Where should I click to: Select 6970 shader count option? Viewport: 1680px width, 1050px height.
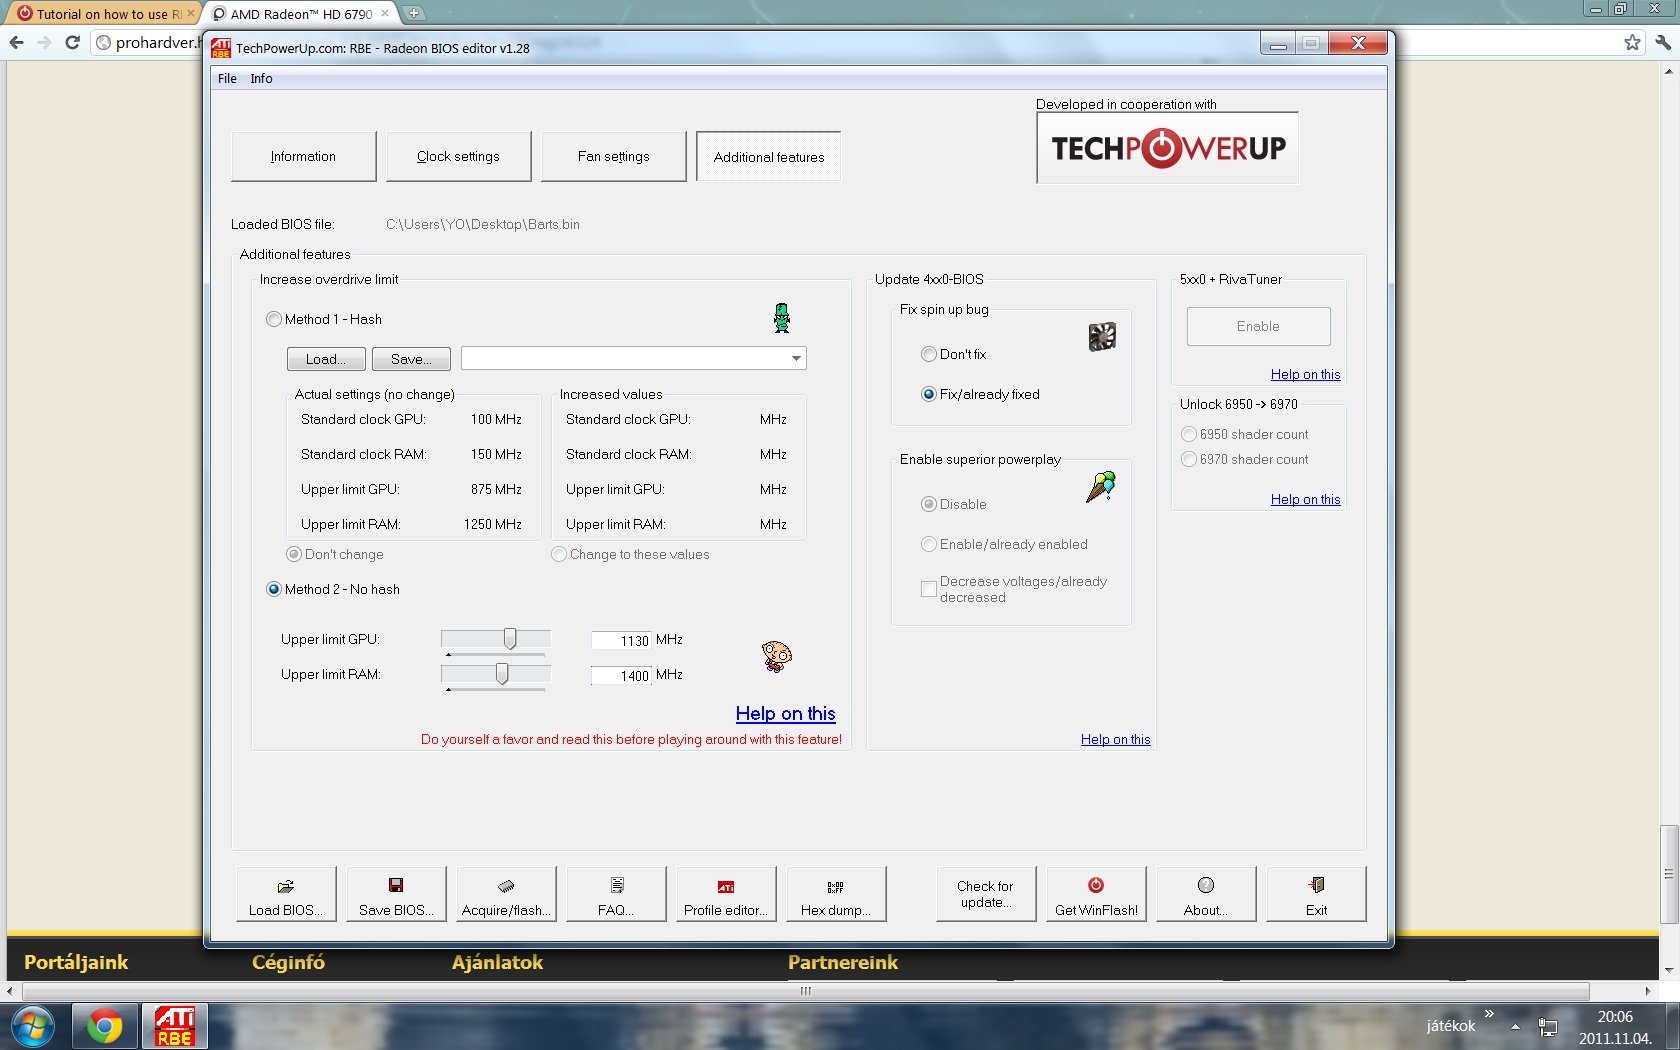[1245, 459]
